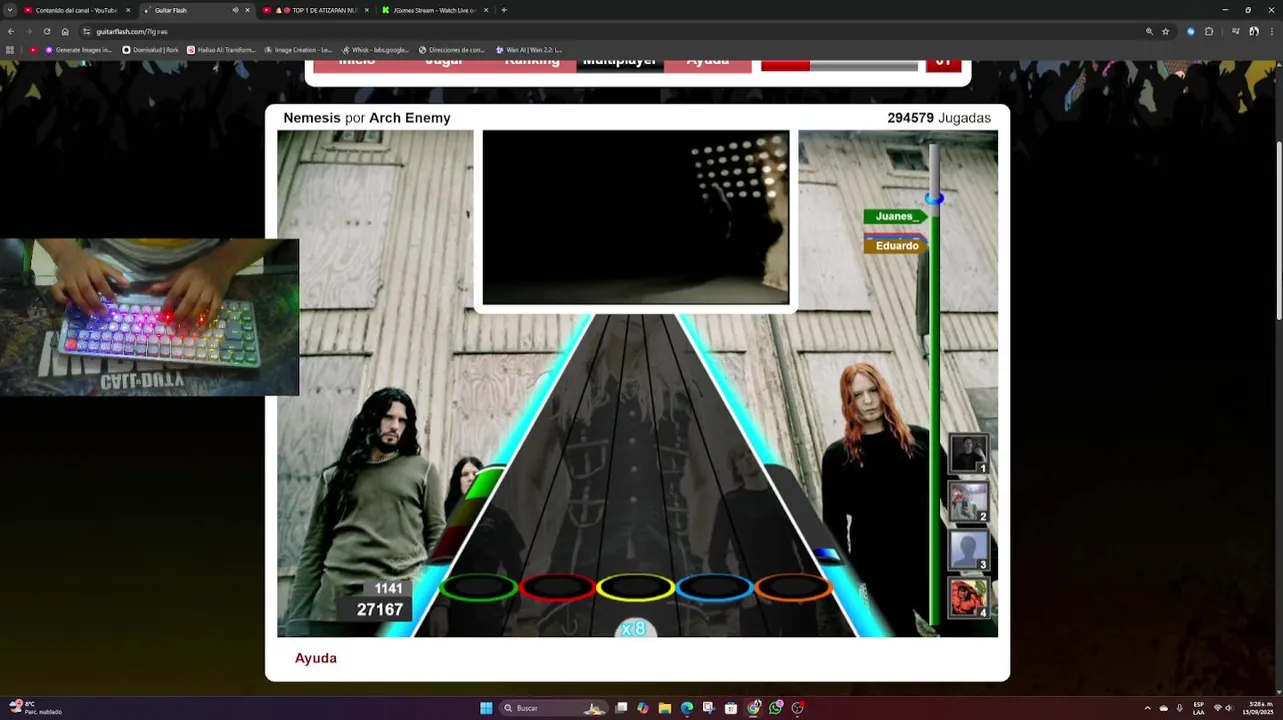Open the clock and date panel
The height and width of the screenshot is (720, 1283).
click(x=1260, y=708)
